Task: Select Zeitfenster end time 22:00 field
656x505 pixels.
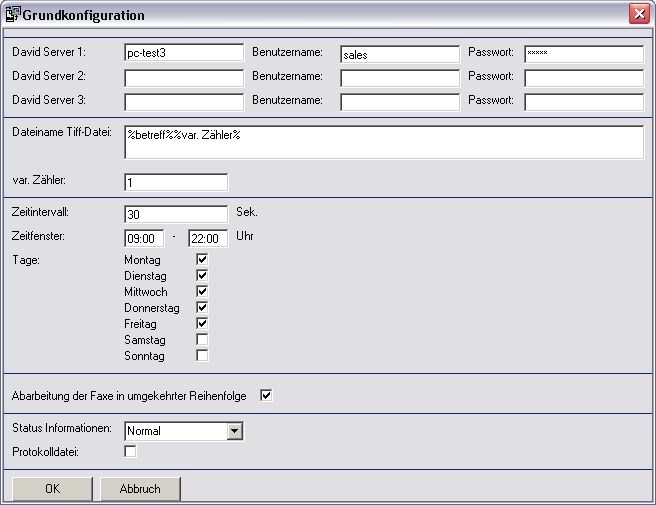Action: [x=208, y=238]
